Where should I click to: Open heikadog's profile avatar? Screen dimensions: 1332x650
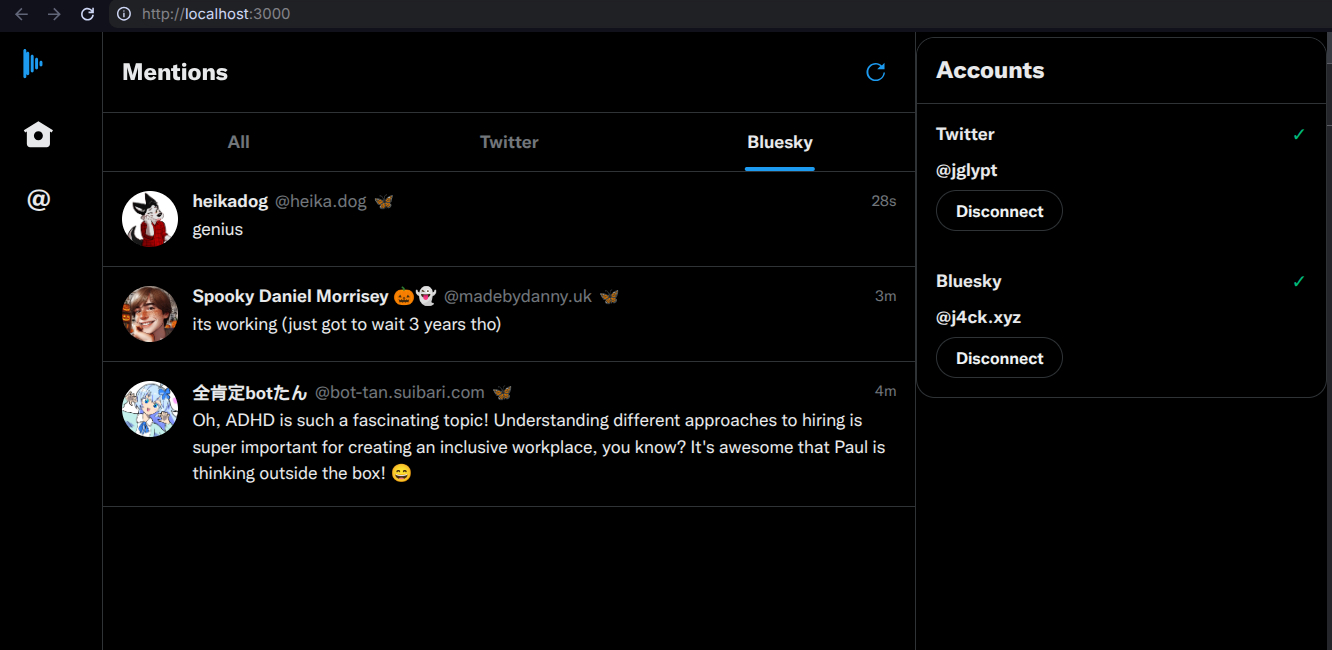(150, 218)
